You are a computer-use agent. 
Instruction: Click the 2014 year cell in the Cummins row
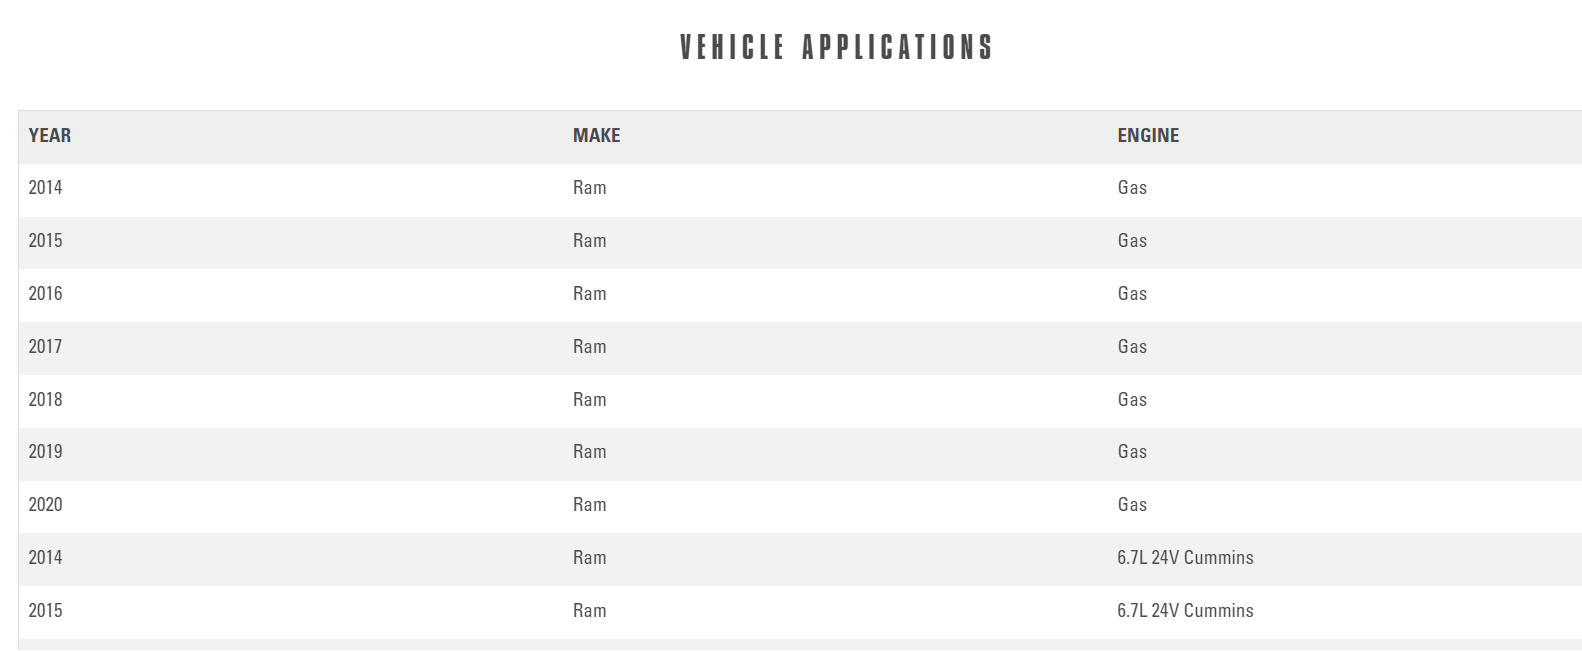click(x=45, y=558)
